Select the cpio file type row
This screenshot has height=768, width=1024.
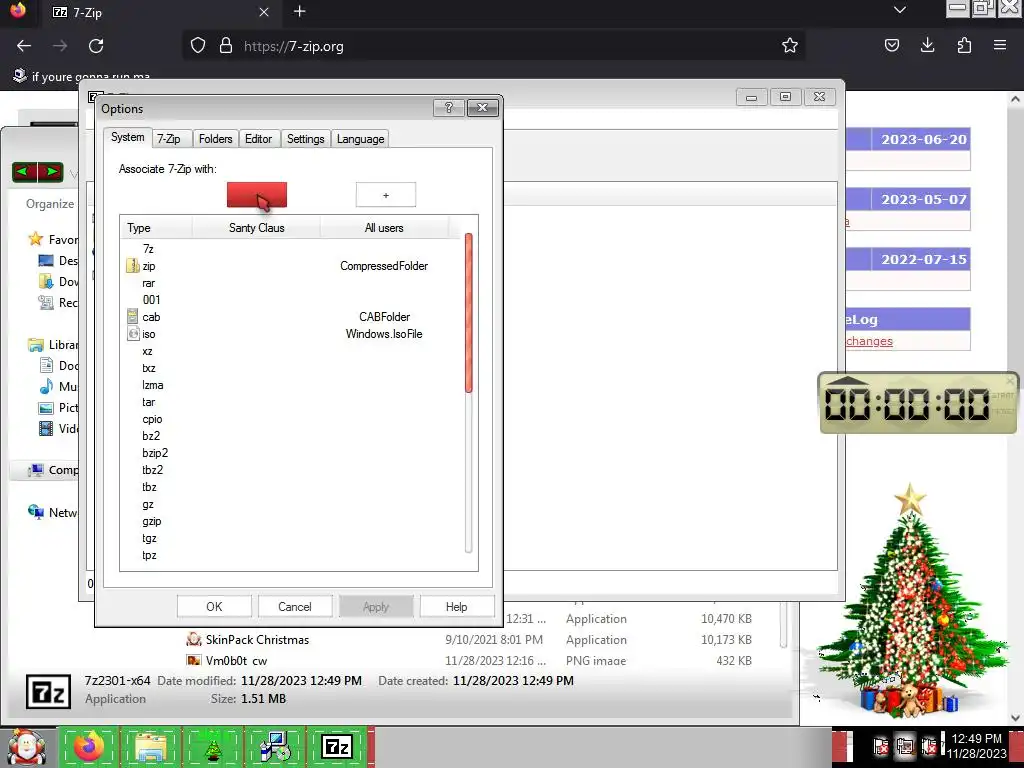tap(291, 419)
